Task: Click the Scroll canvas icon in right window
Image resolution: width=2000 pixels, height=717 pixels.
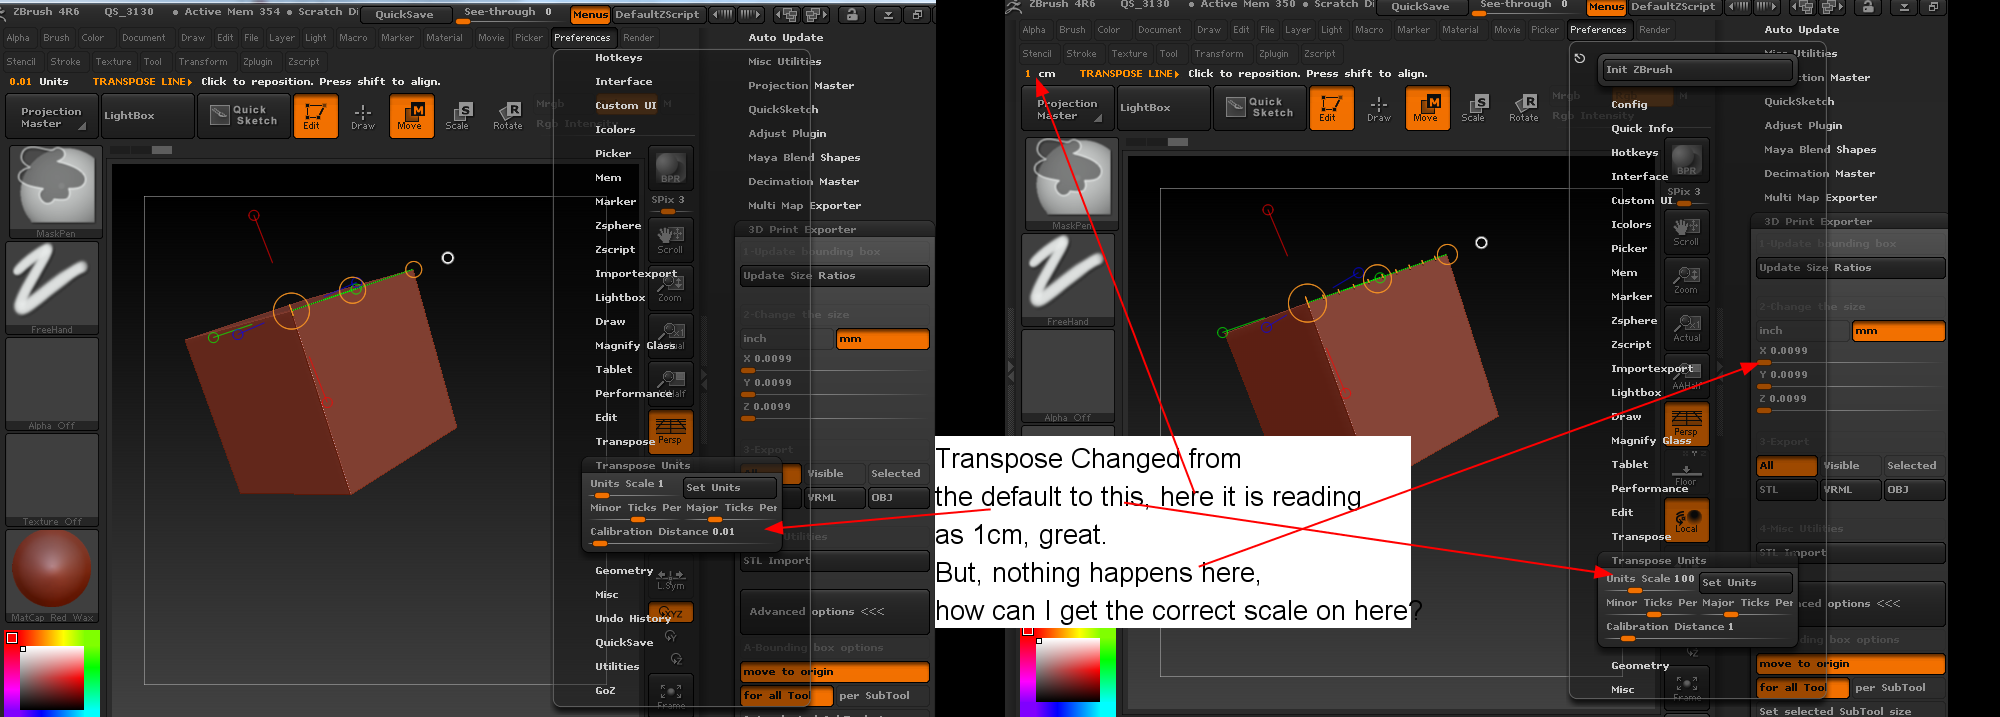Action: (1686, 232)
